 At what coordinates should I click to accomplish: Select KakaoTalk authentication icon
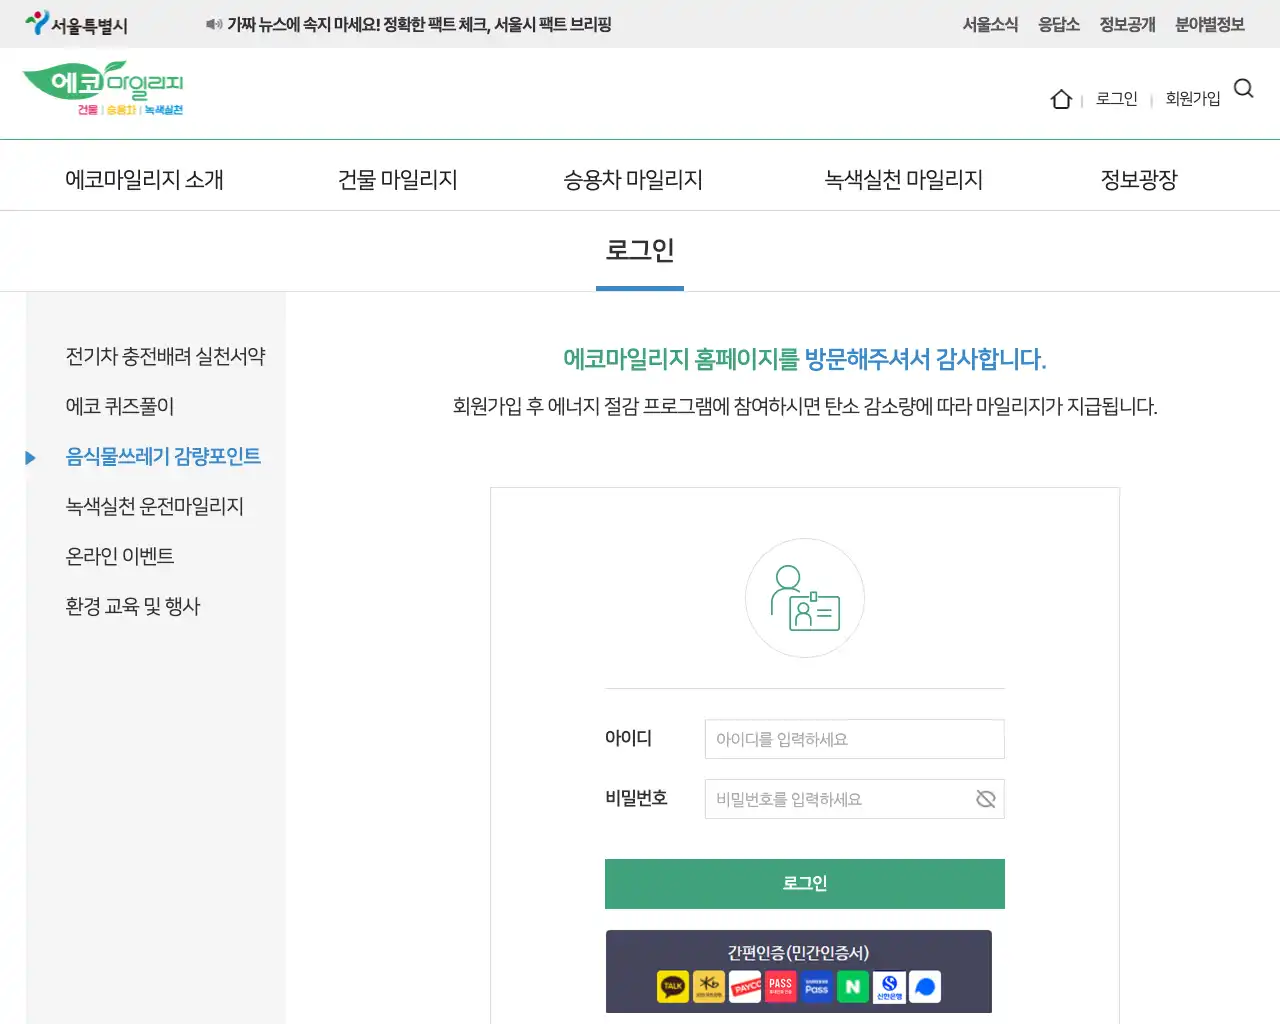click(x=673, y=987)
